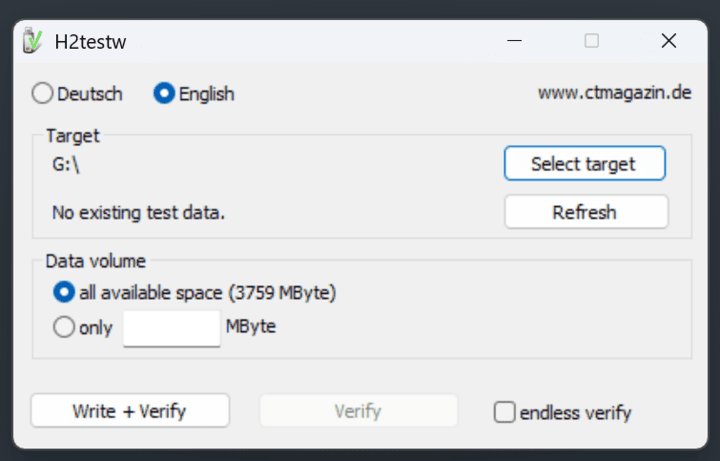Click the H2testw app icon in title bar
The image size is (720, 461).
32,40
